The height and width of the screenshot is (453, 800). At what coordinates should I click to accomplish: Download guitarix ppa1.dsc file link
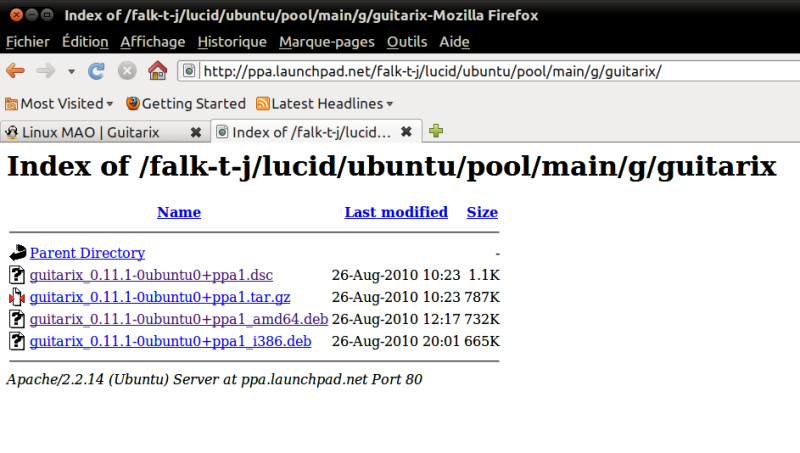point(151,275)
